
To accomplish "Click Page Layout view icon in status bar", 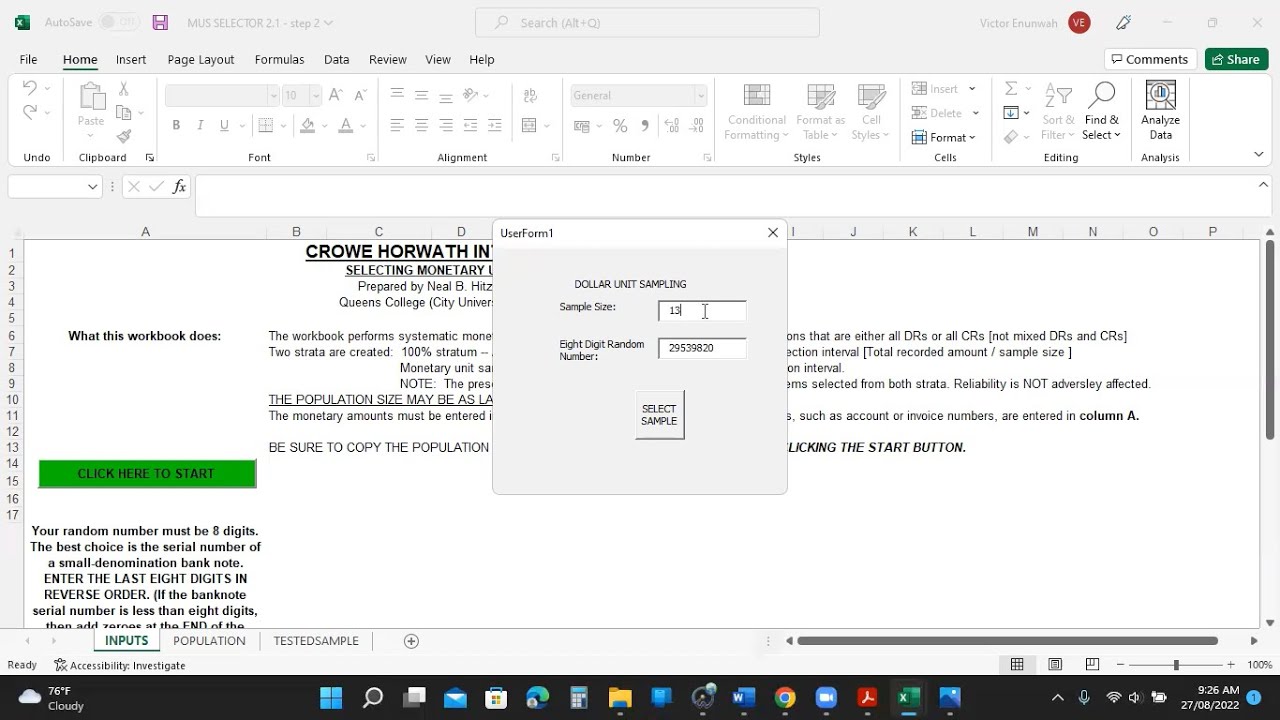I will pyautogui.click(x=1055, y=665).
